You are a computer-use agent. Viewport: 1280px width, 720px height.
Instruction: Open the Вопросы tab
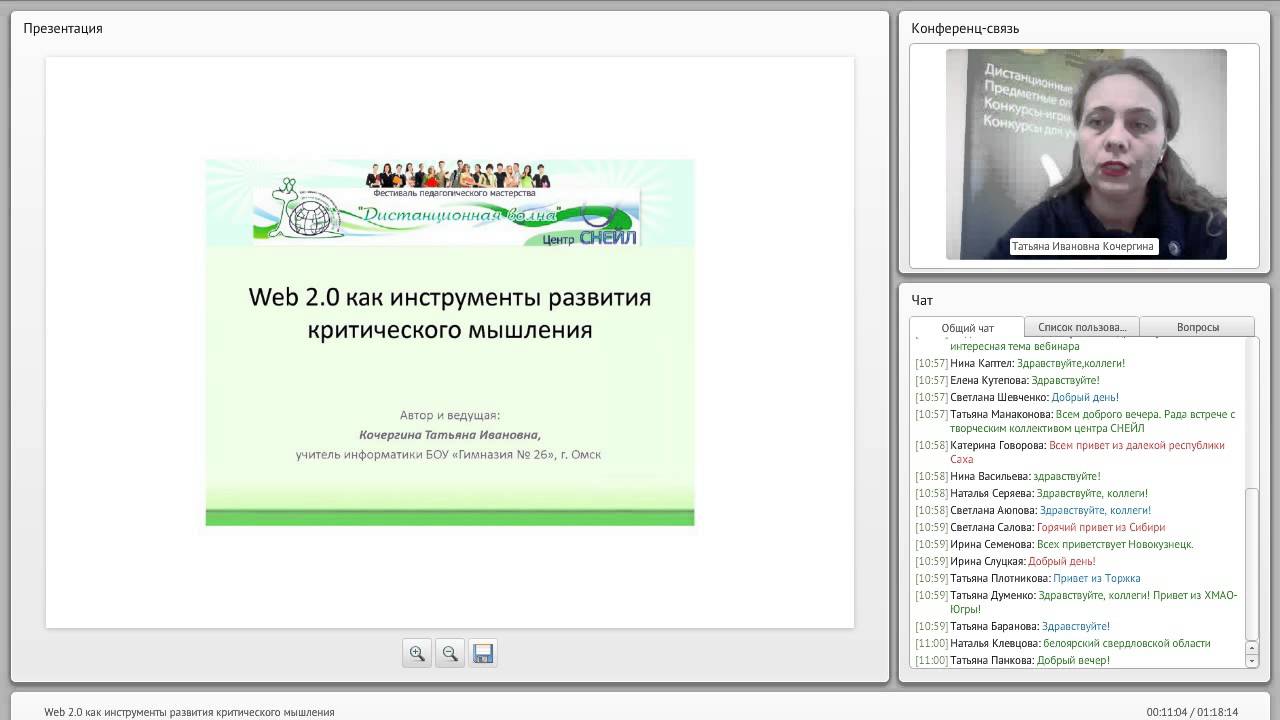[1197, 327]
